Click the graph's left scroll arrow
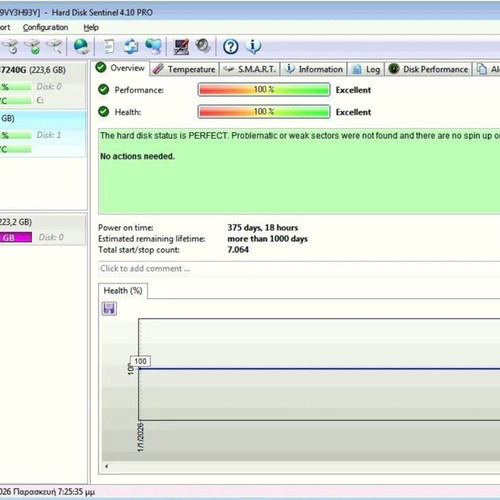500x500 pixels. click(106, 466)
